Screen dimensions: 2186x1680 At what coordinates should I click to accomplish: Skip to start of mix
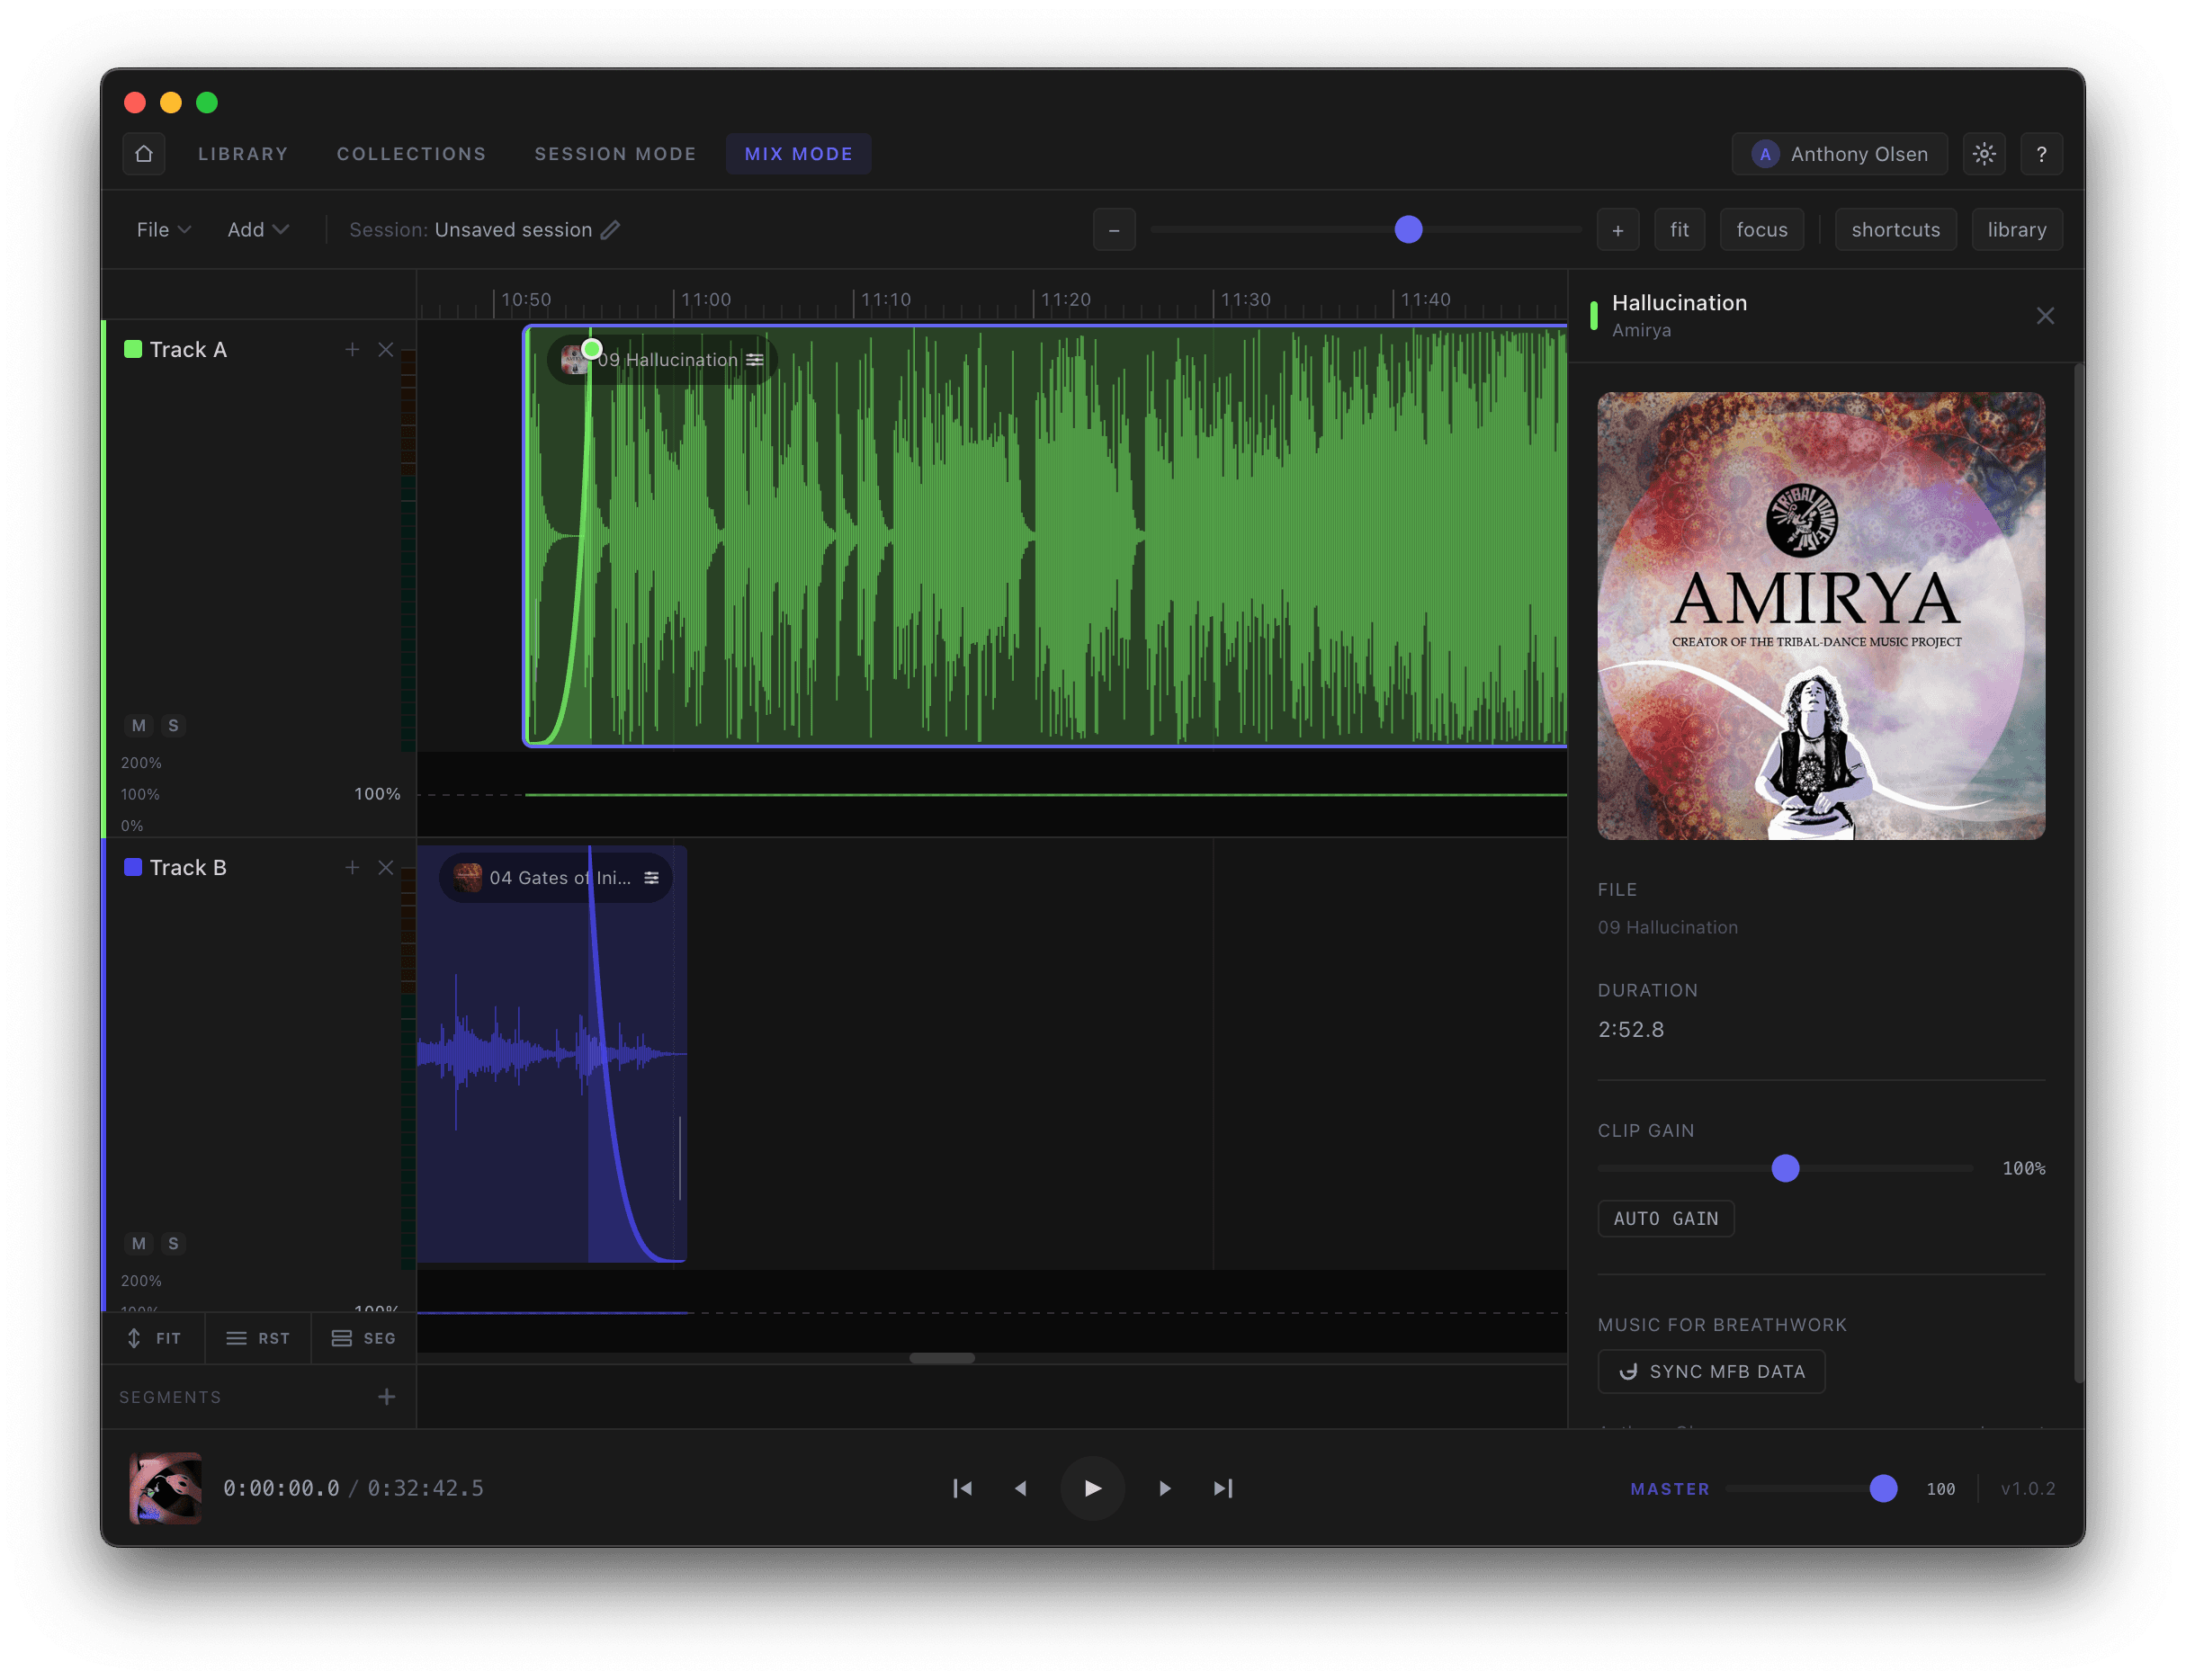[x=963, y=1488]
